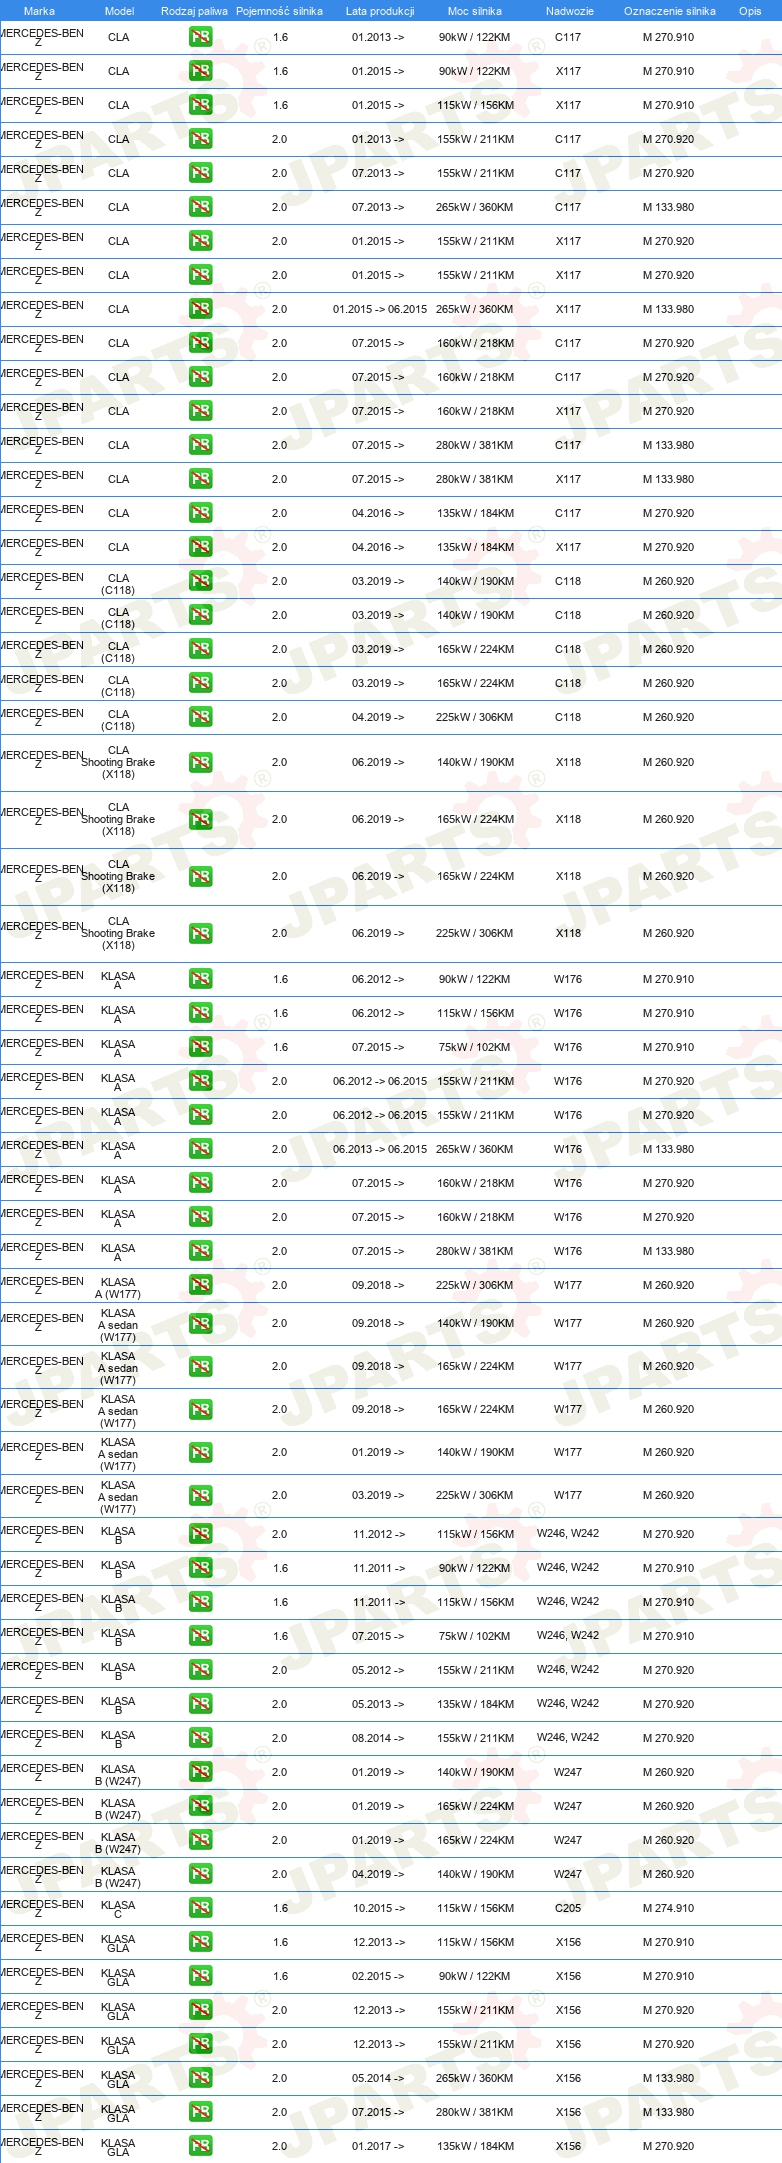Image resolution: width=782 pixels, height=2163 pixels.
Task: Click fuel icon for KLASA GLA 05.2014 265kW
Action: pyautogui.click(x=200, y=2078)
